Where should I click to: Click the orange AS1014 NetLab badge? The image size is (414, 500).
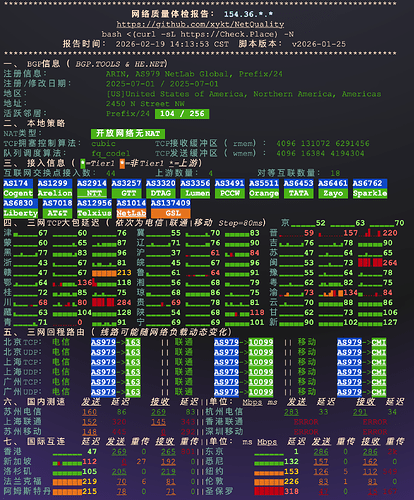[x=131, y=208]
